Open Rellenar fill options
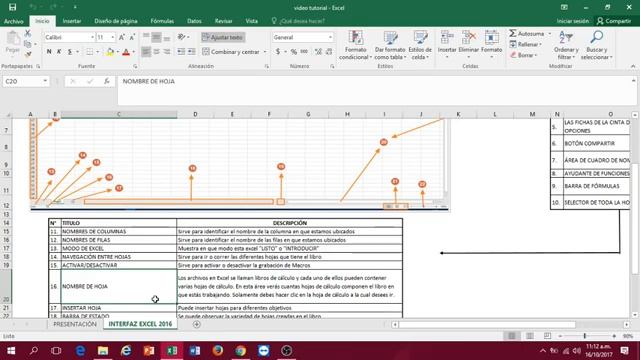 click(526, 44)
